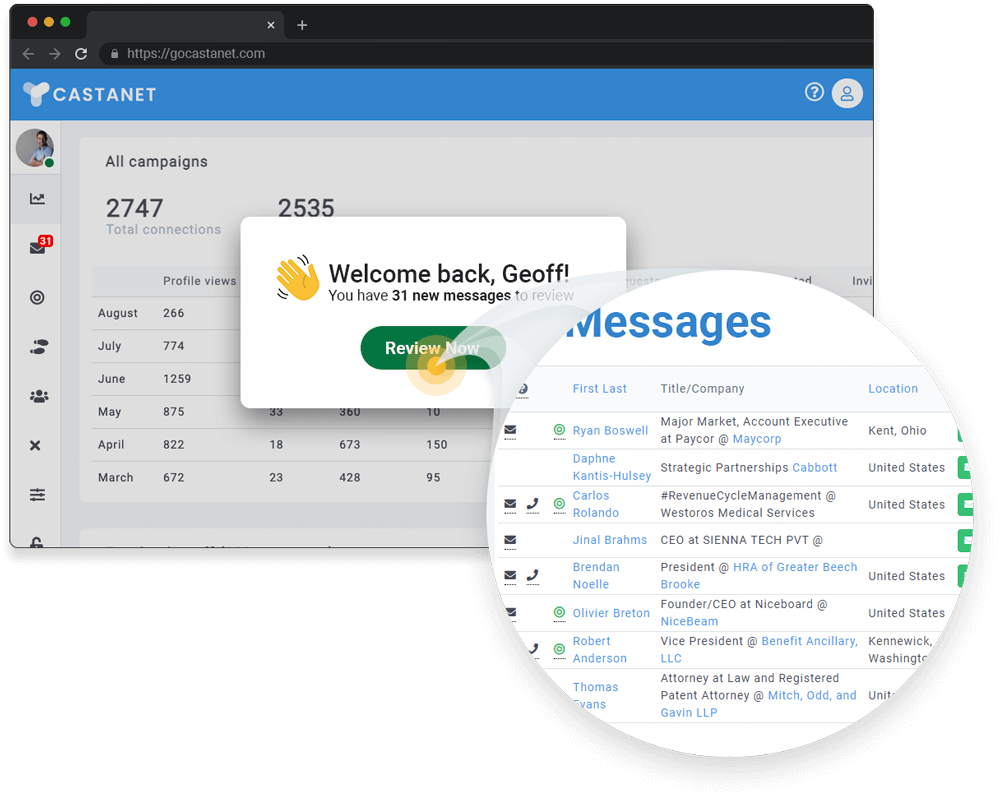Open the group contacts sidebar icon
Viewport: 1000px width, 796px height.
pos(38,396)
